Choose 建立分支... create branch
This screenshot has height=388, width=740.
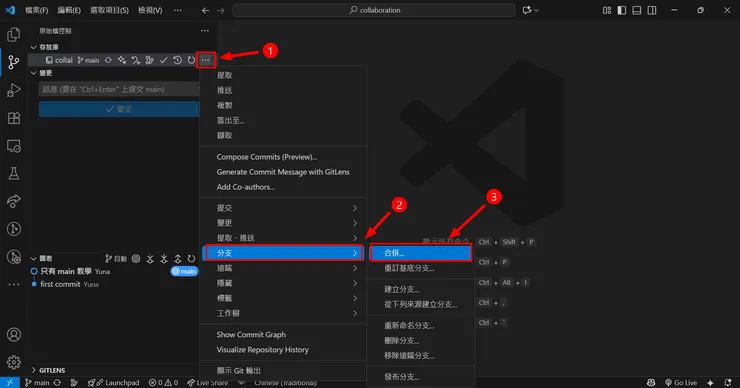pos(420,289)
